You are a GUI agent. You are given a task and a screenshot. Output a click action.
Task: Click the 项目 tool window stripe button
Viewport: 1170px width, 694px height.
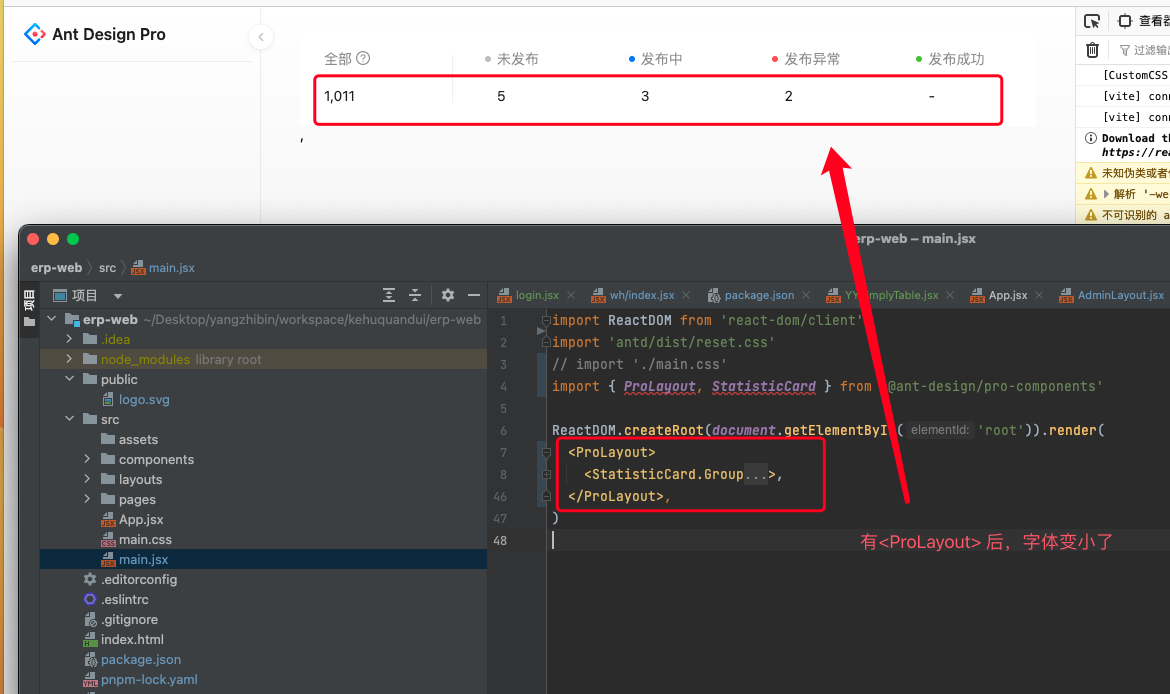click(x=29, y=302)
